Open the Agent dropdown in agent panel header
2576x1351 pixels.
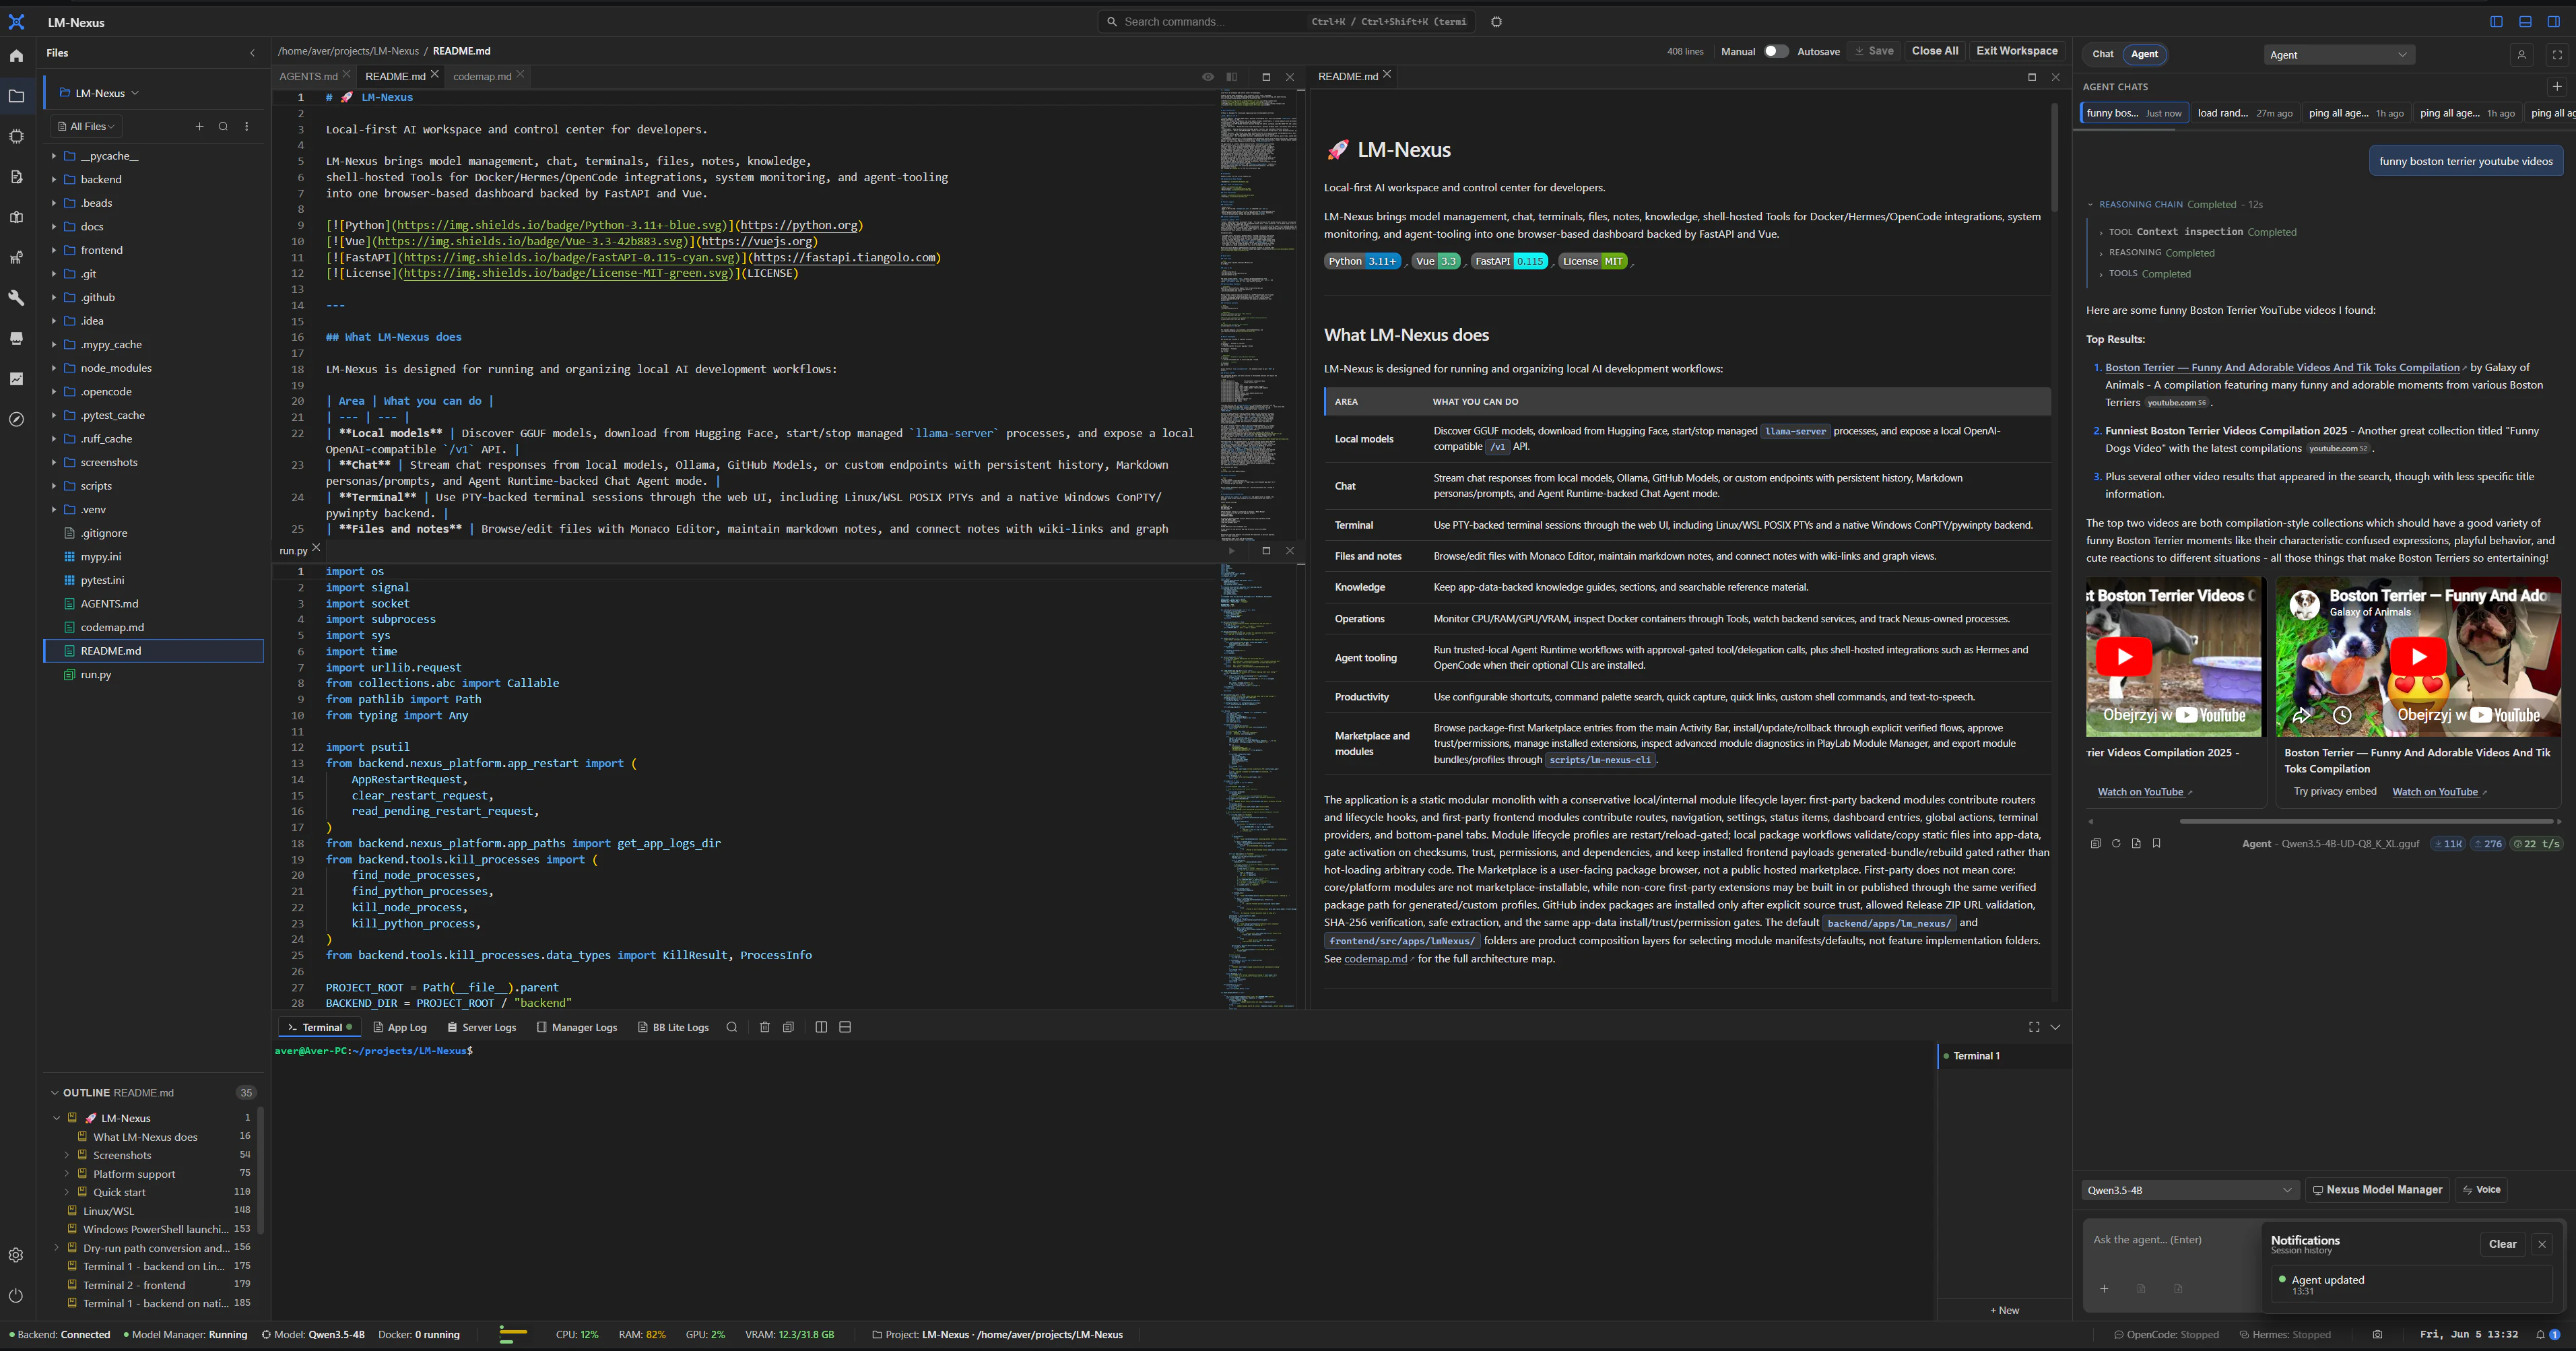coord(2339,55)
